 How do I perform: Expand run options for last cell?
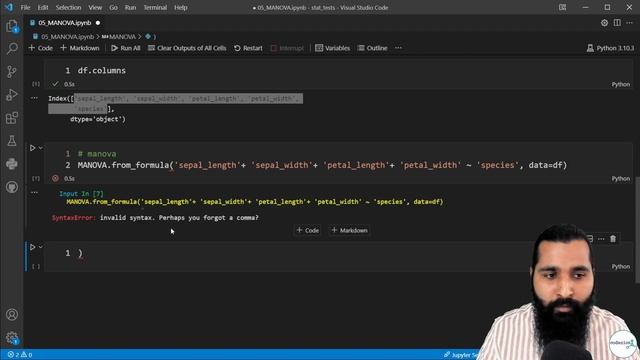tap(41, 247)
